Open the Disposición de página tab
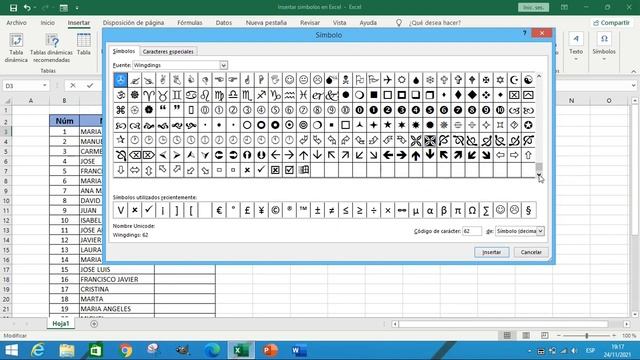This screenshot has height=360, width=640. (x=133, y=22)
